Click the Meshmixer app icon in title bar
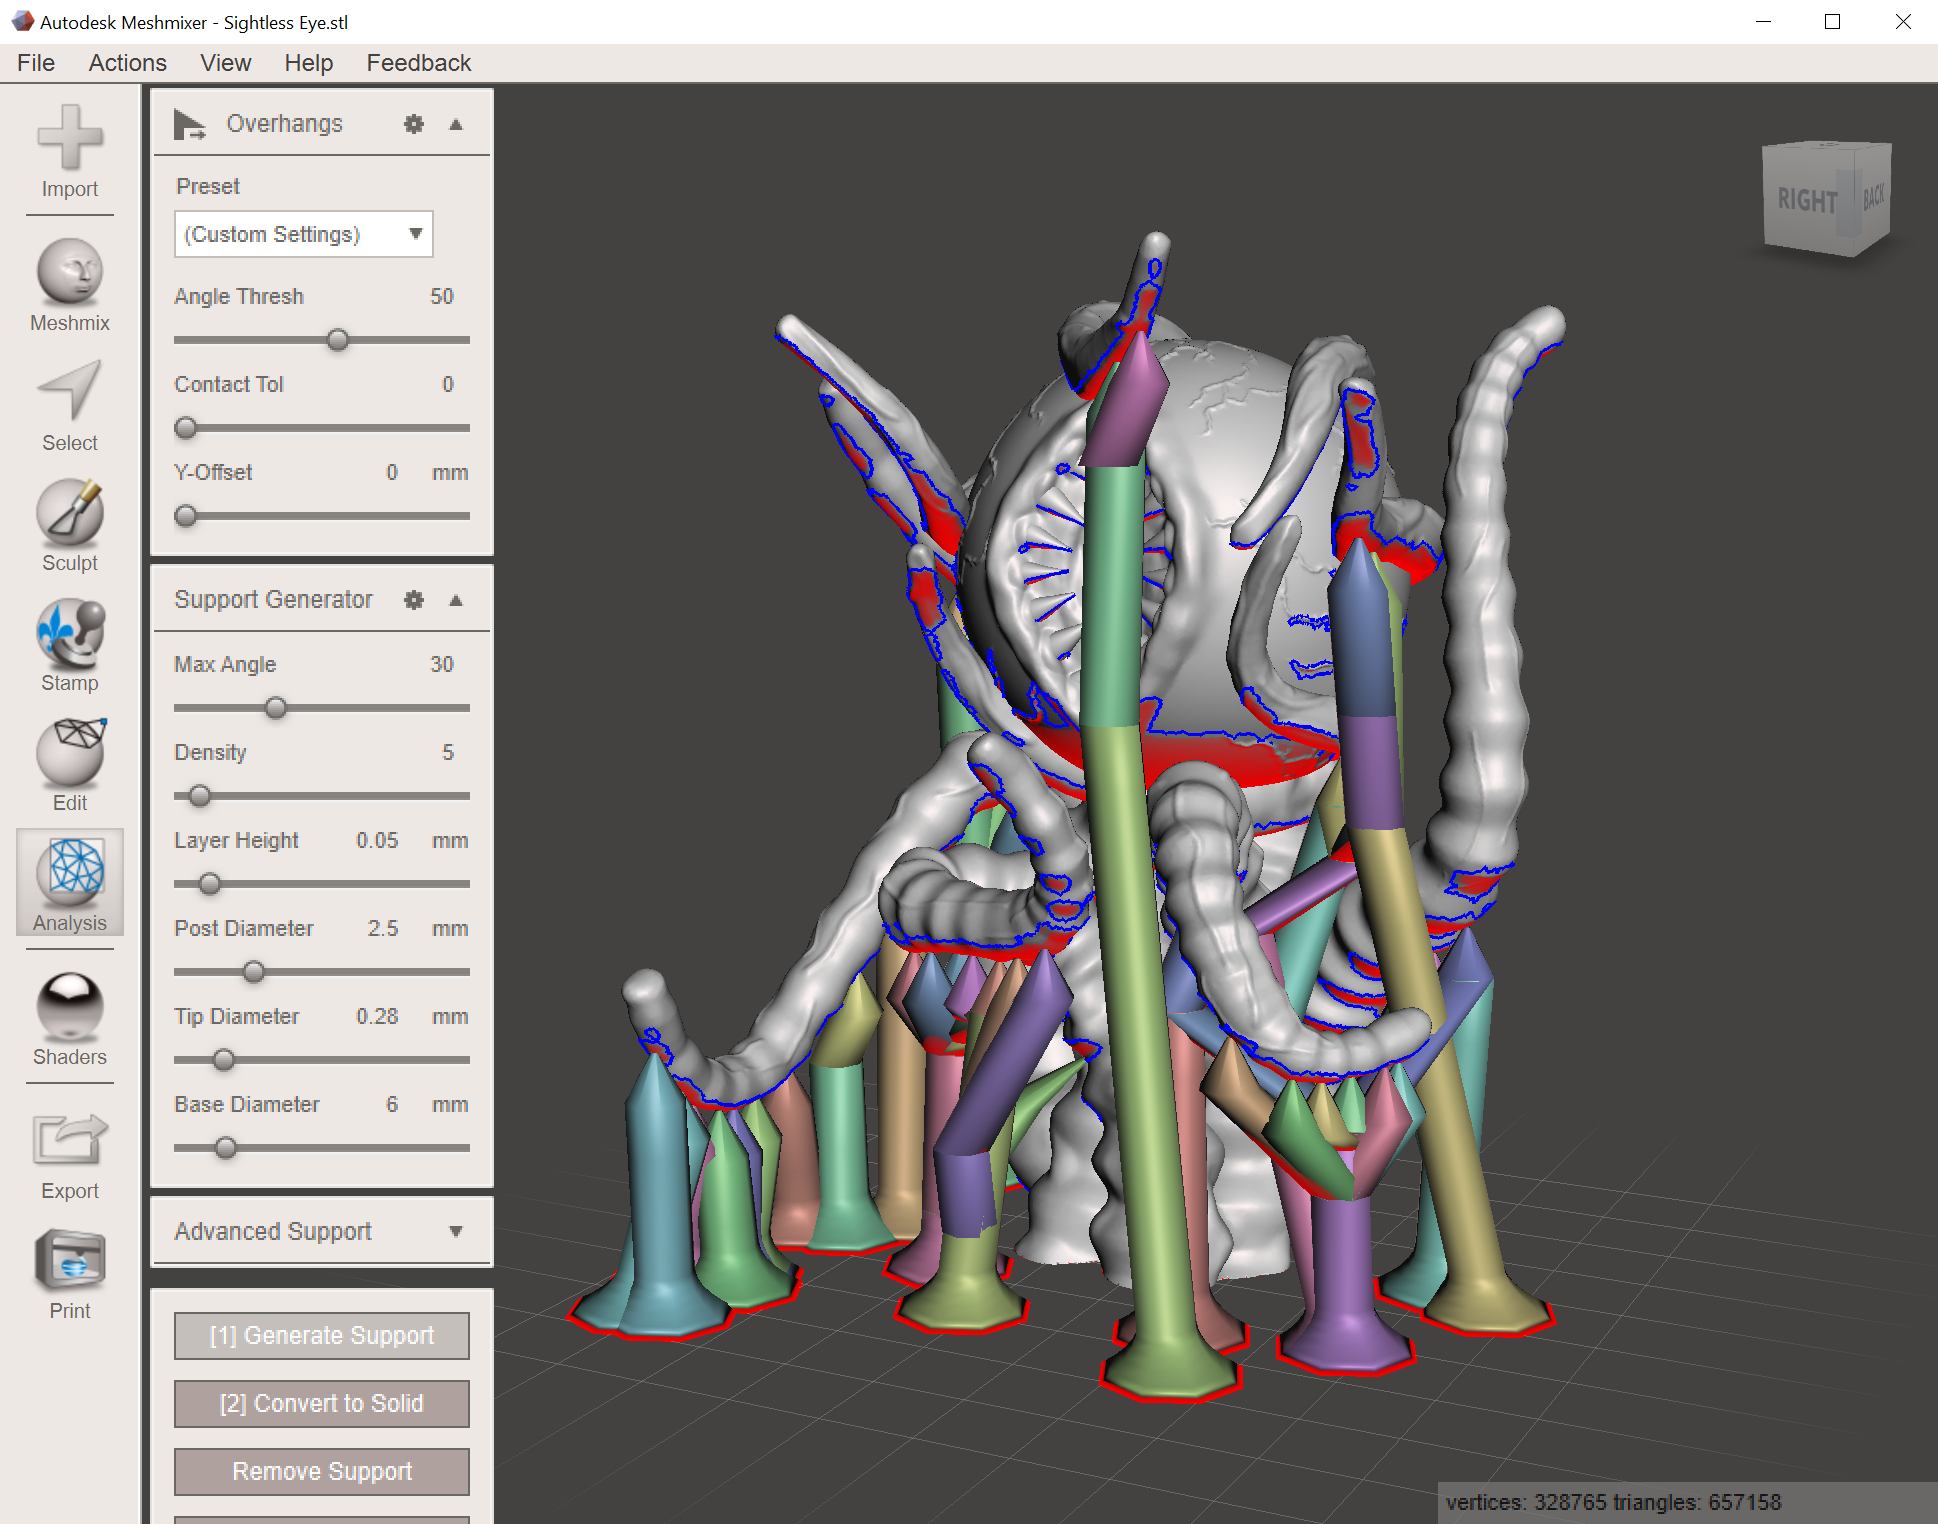 tap(22, 21)
